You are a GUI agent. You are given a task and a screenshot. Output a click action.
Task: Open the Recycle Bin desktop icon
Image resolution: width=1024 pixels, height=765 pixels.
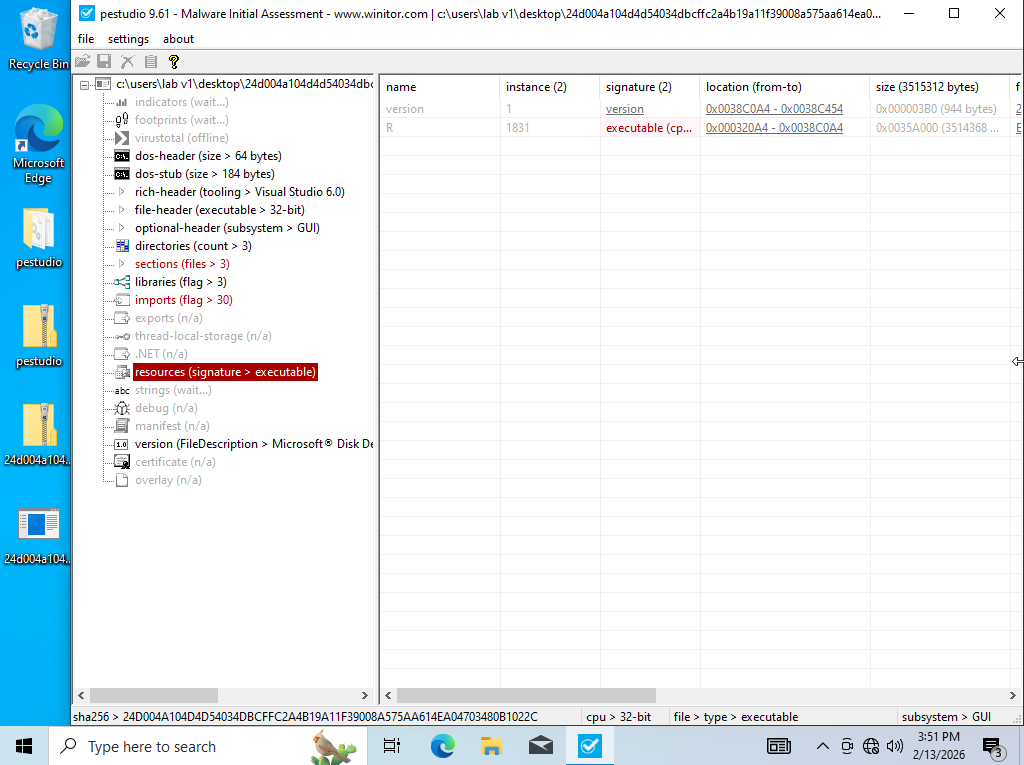[x=38, y=38]
